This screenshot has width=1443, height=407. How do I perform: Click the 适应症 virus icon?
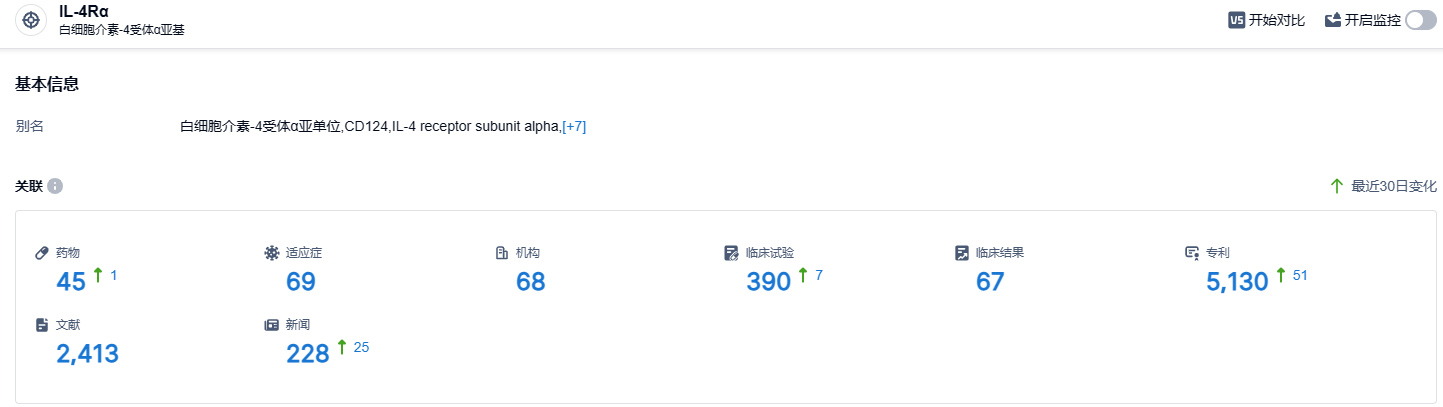271,253
